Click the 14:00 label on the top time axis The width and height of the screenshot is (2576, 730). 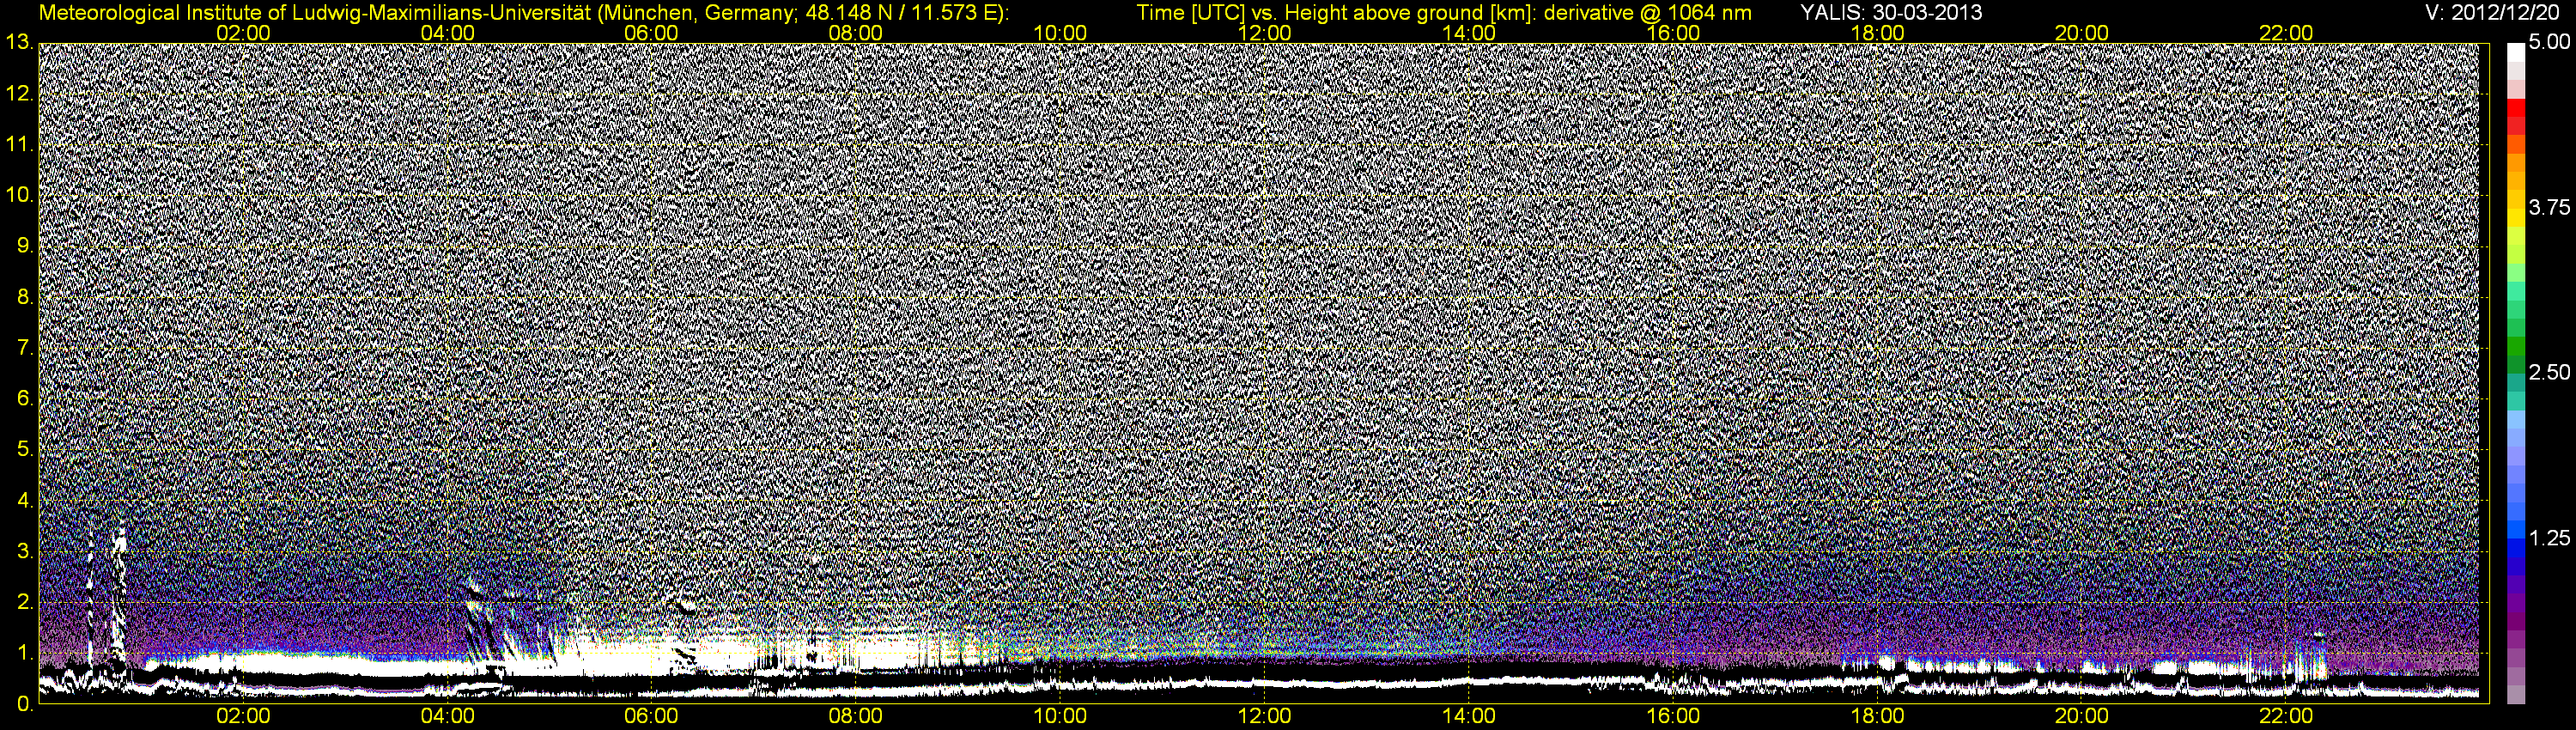pos(1469,33)
